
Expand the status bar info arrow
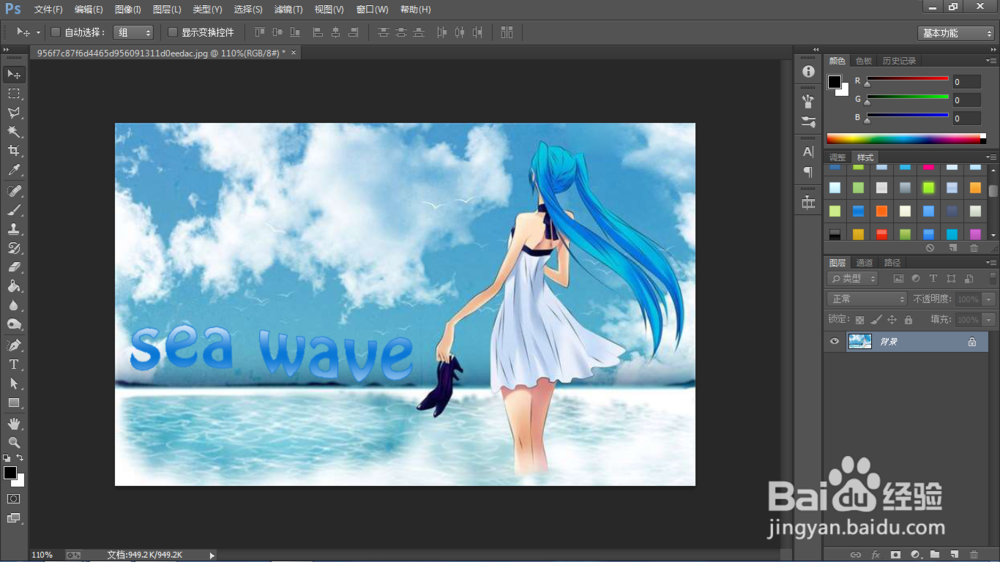[x=212, y=555]
